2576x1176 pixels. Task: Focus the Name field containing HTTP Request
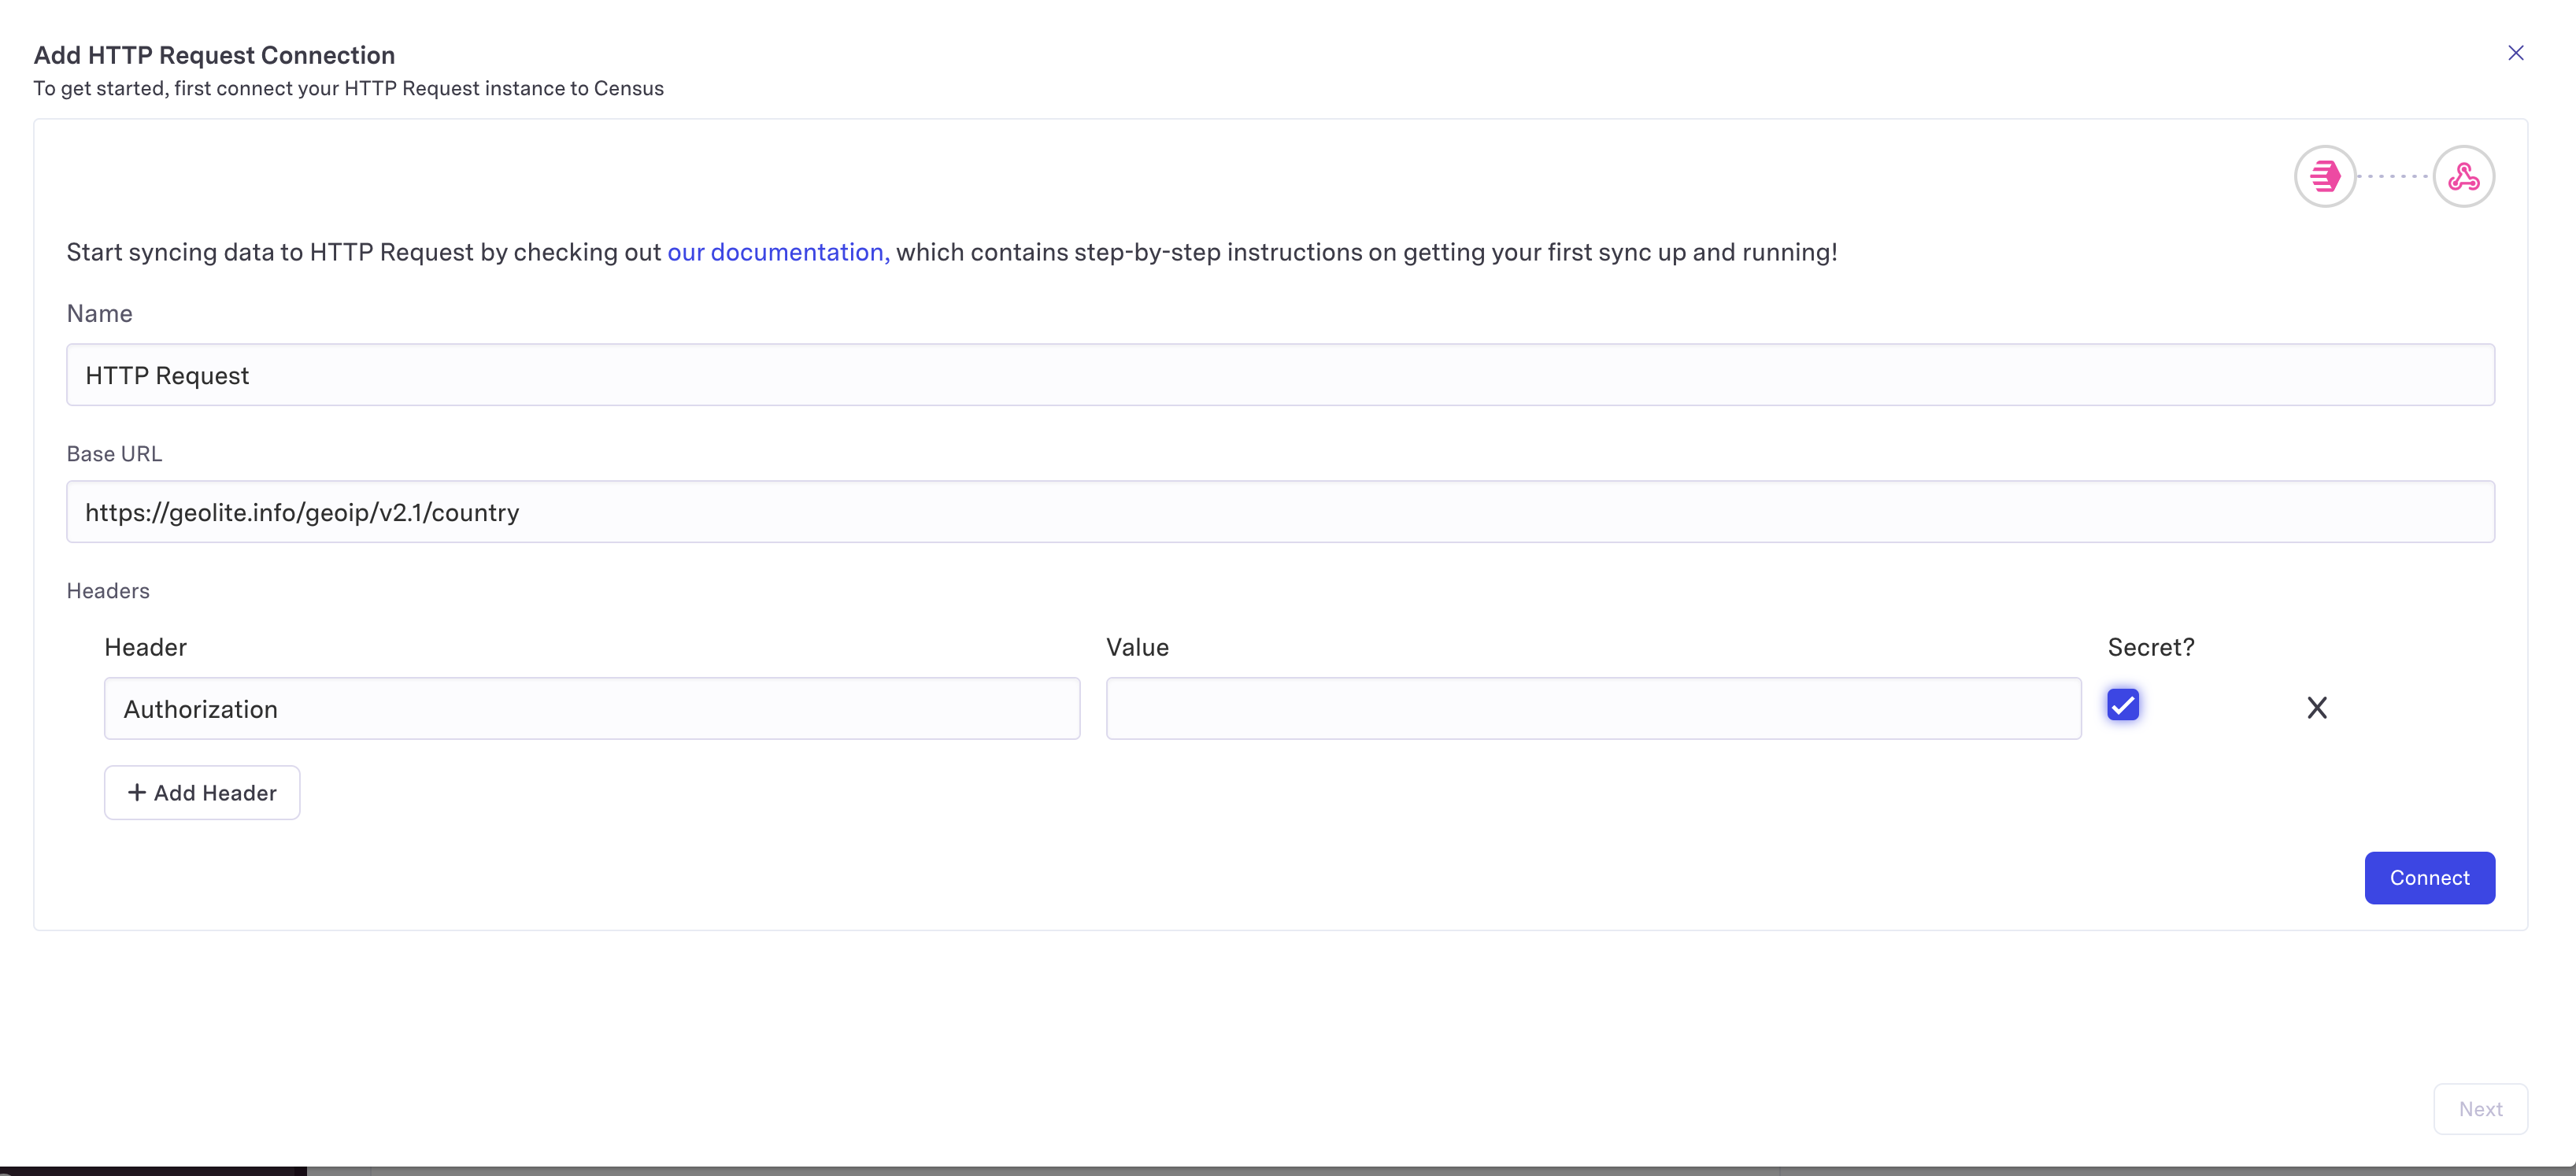coord(1280,375)
